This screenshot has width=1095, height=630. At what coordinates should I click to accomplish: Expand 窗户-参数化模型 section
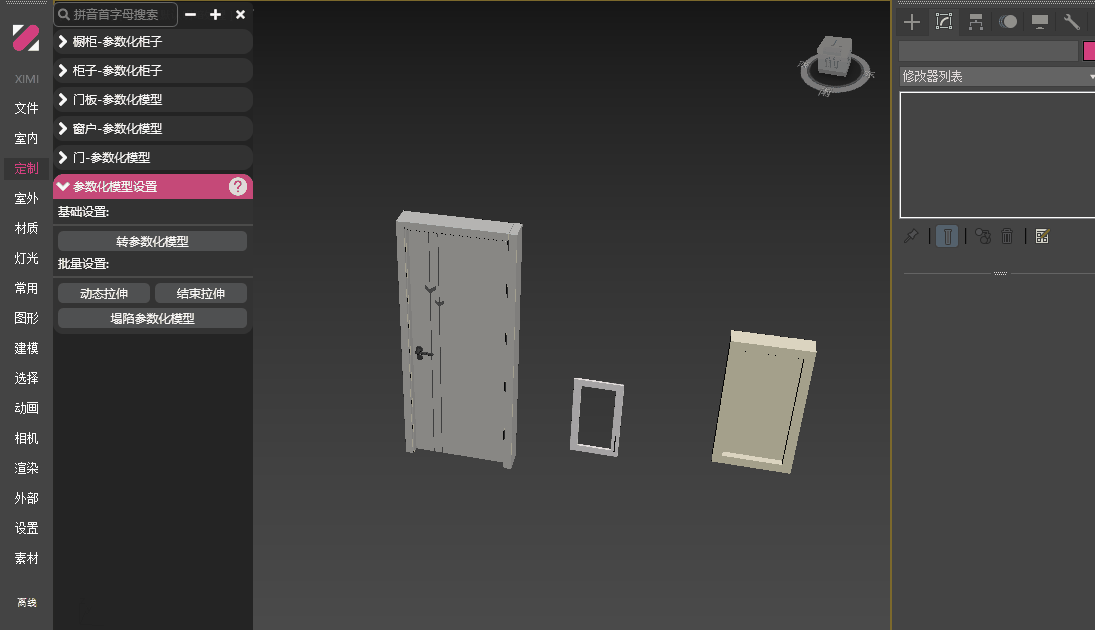click(153, 129)
